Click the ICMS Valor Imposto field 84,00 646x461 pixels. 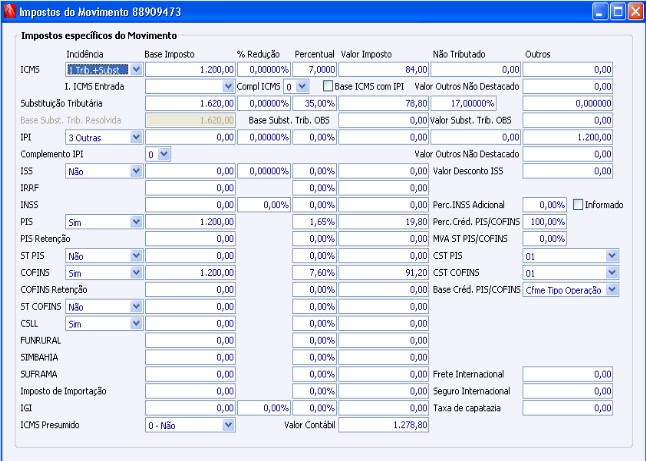(384, 70)
